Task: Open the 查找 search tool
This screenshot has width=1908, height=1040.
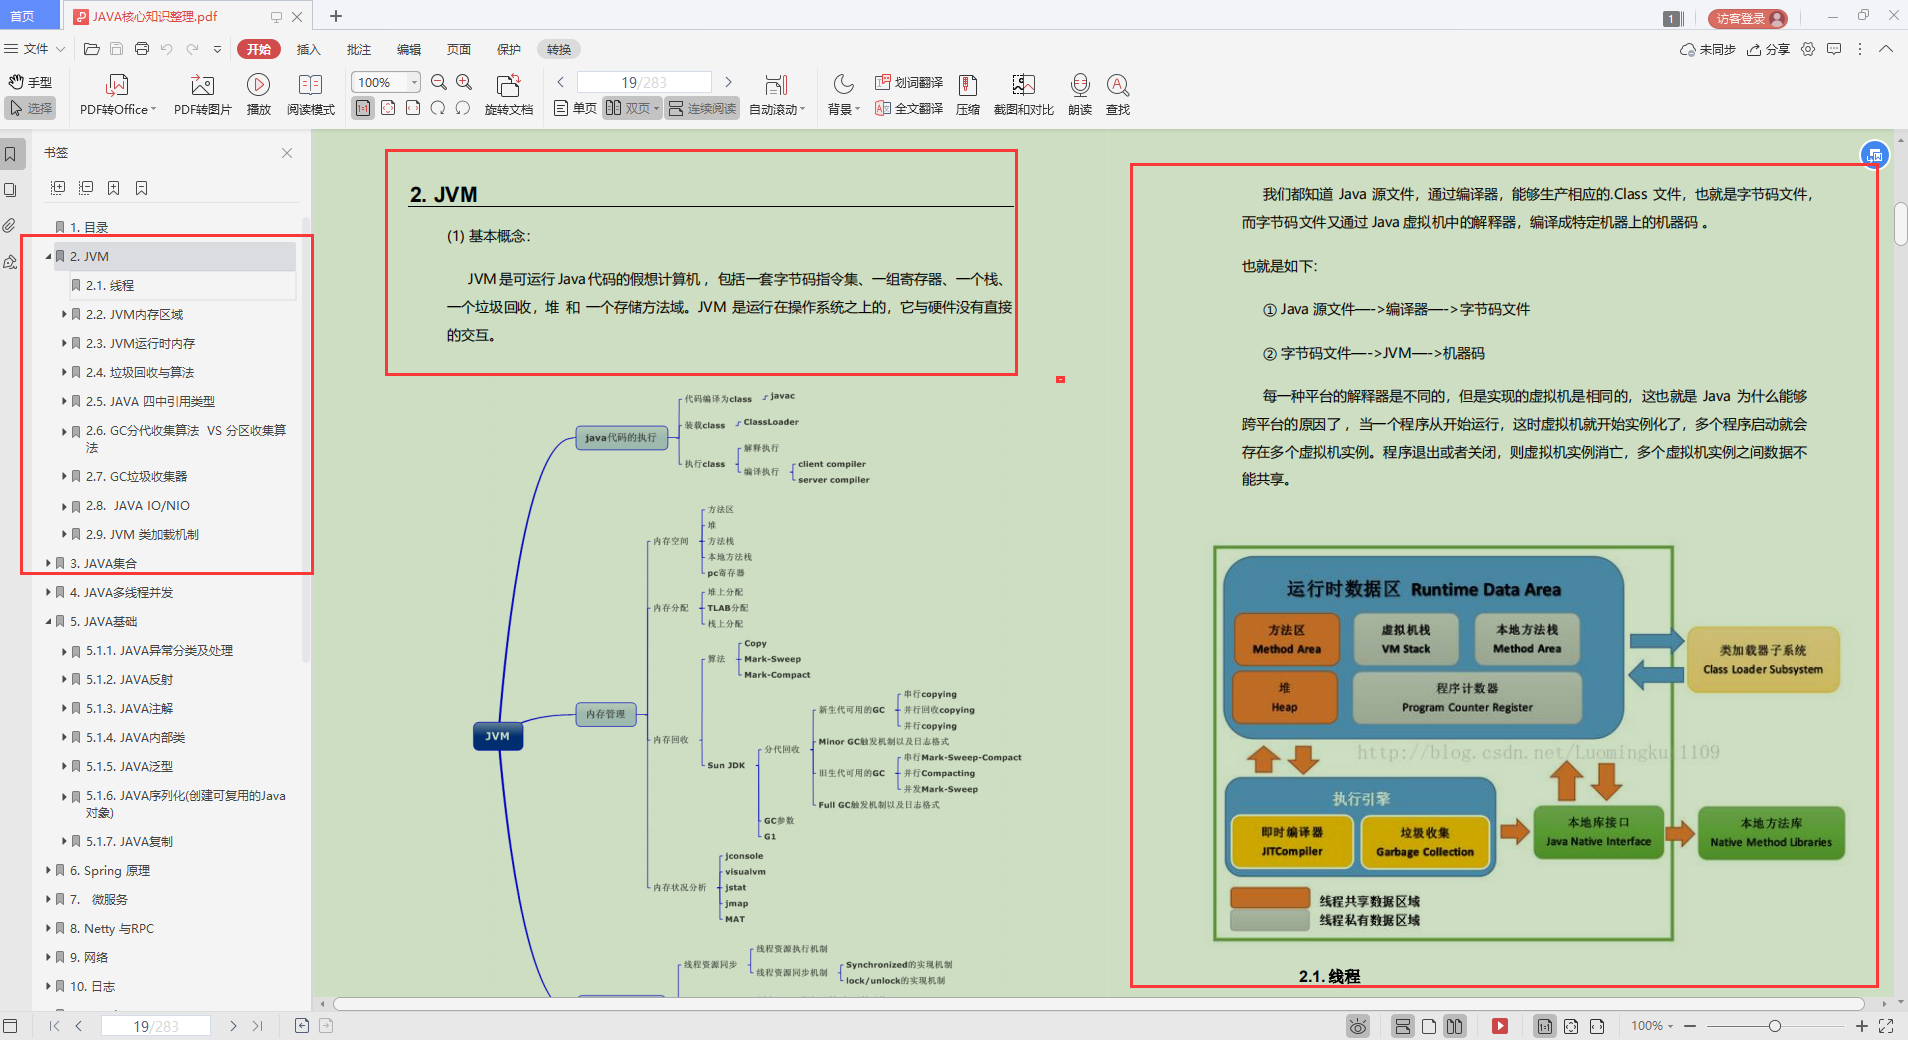Action: click(1118, 95)
